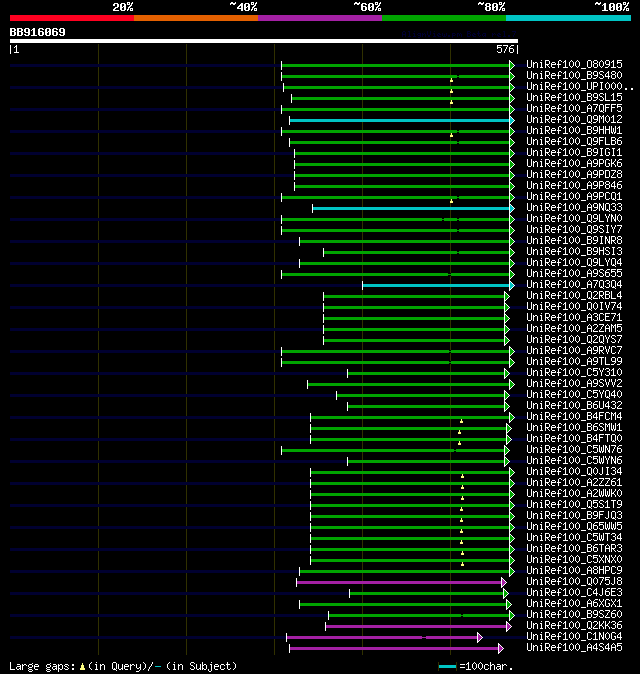Open UniRef100_A7QFF5 hit
Image resolution: width=640 pixels, height=674 pixels.
[x=574, y=108]
